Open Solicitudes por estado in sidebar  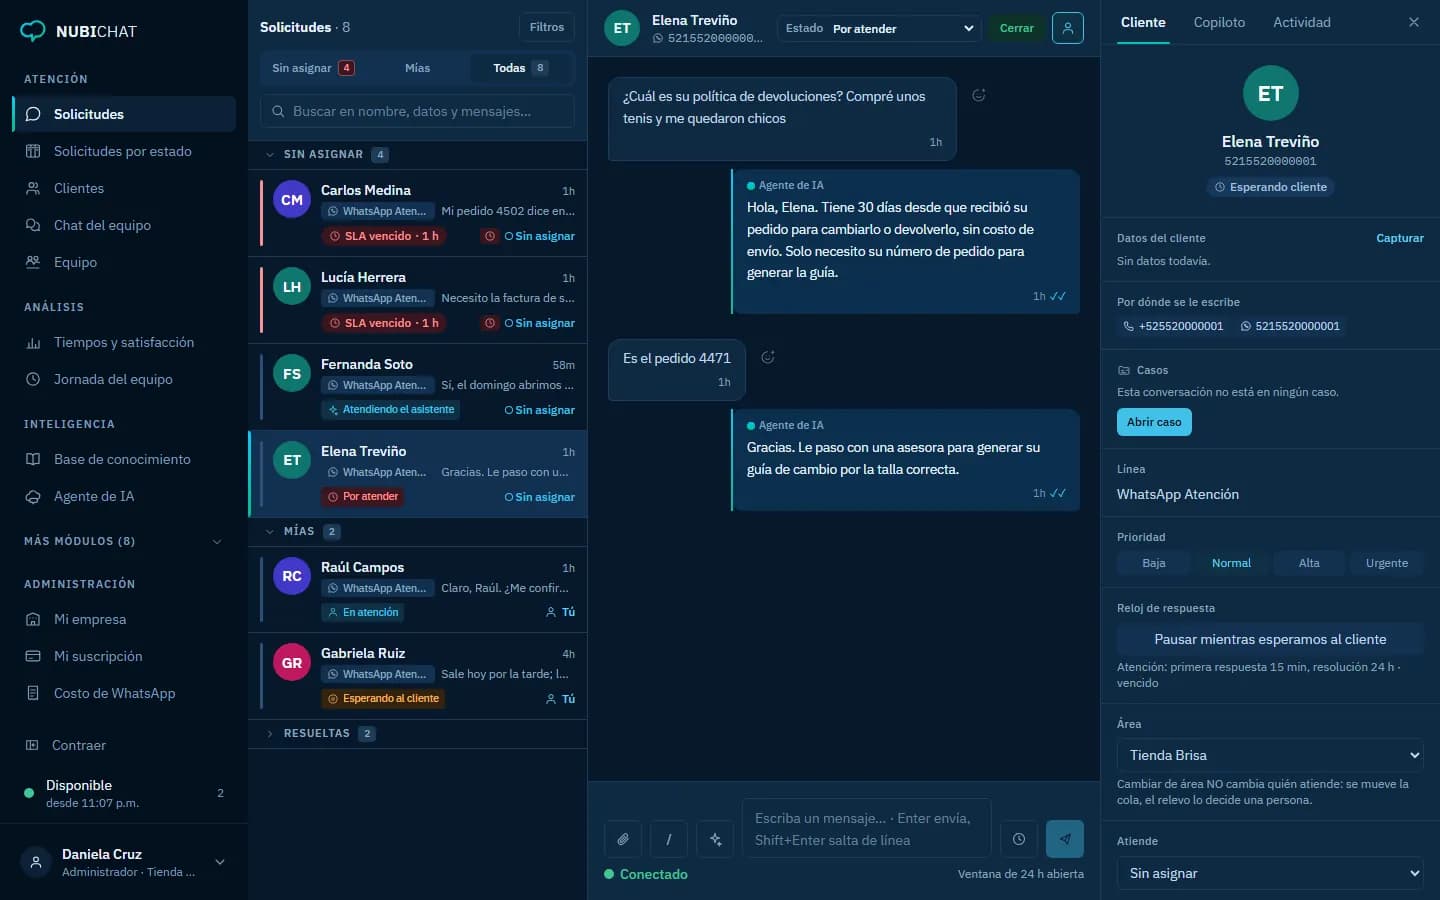tap(124, 151)
